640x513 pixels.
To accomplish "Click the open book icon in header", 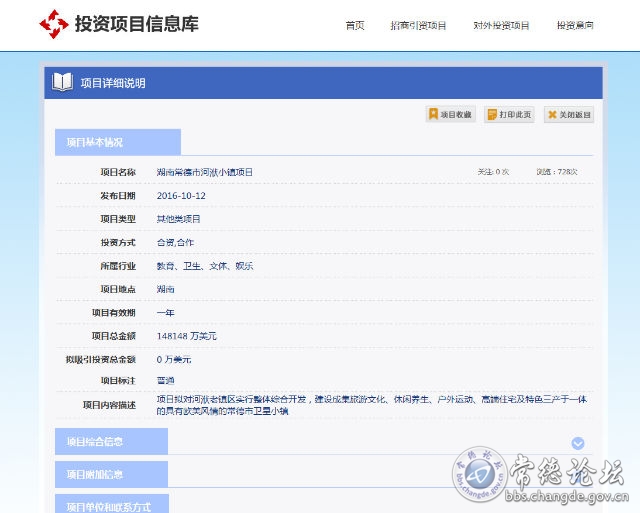I will point(62,82).
